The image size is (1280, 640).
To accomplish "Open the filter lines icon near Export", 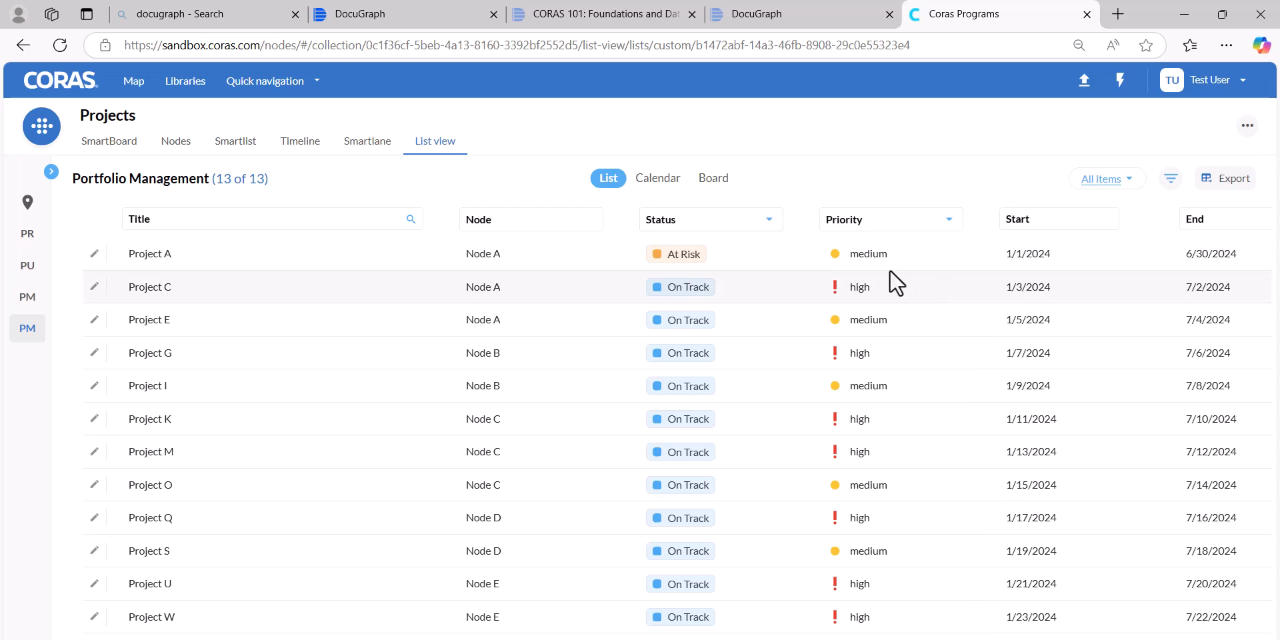I will pyautogui.click(x=1170, y=178).
